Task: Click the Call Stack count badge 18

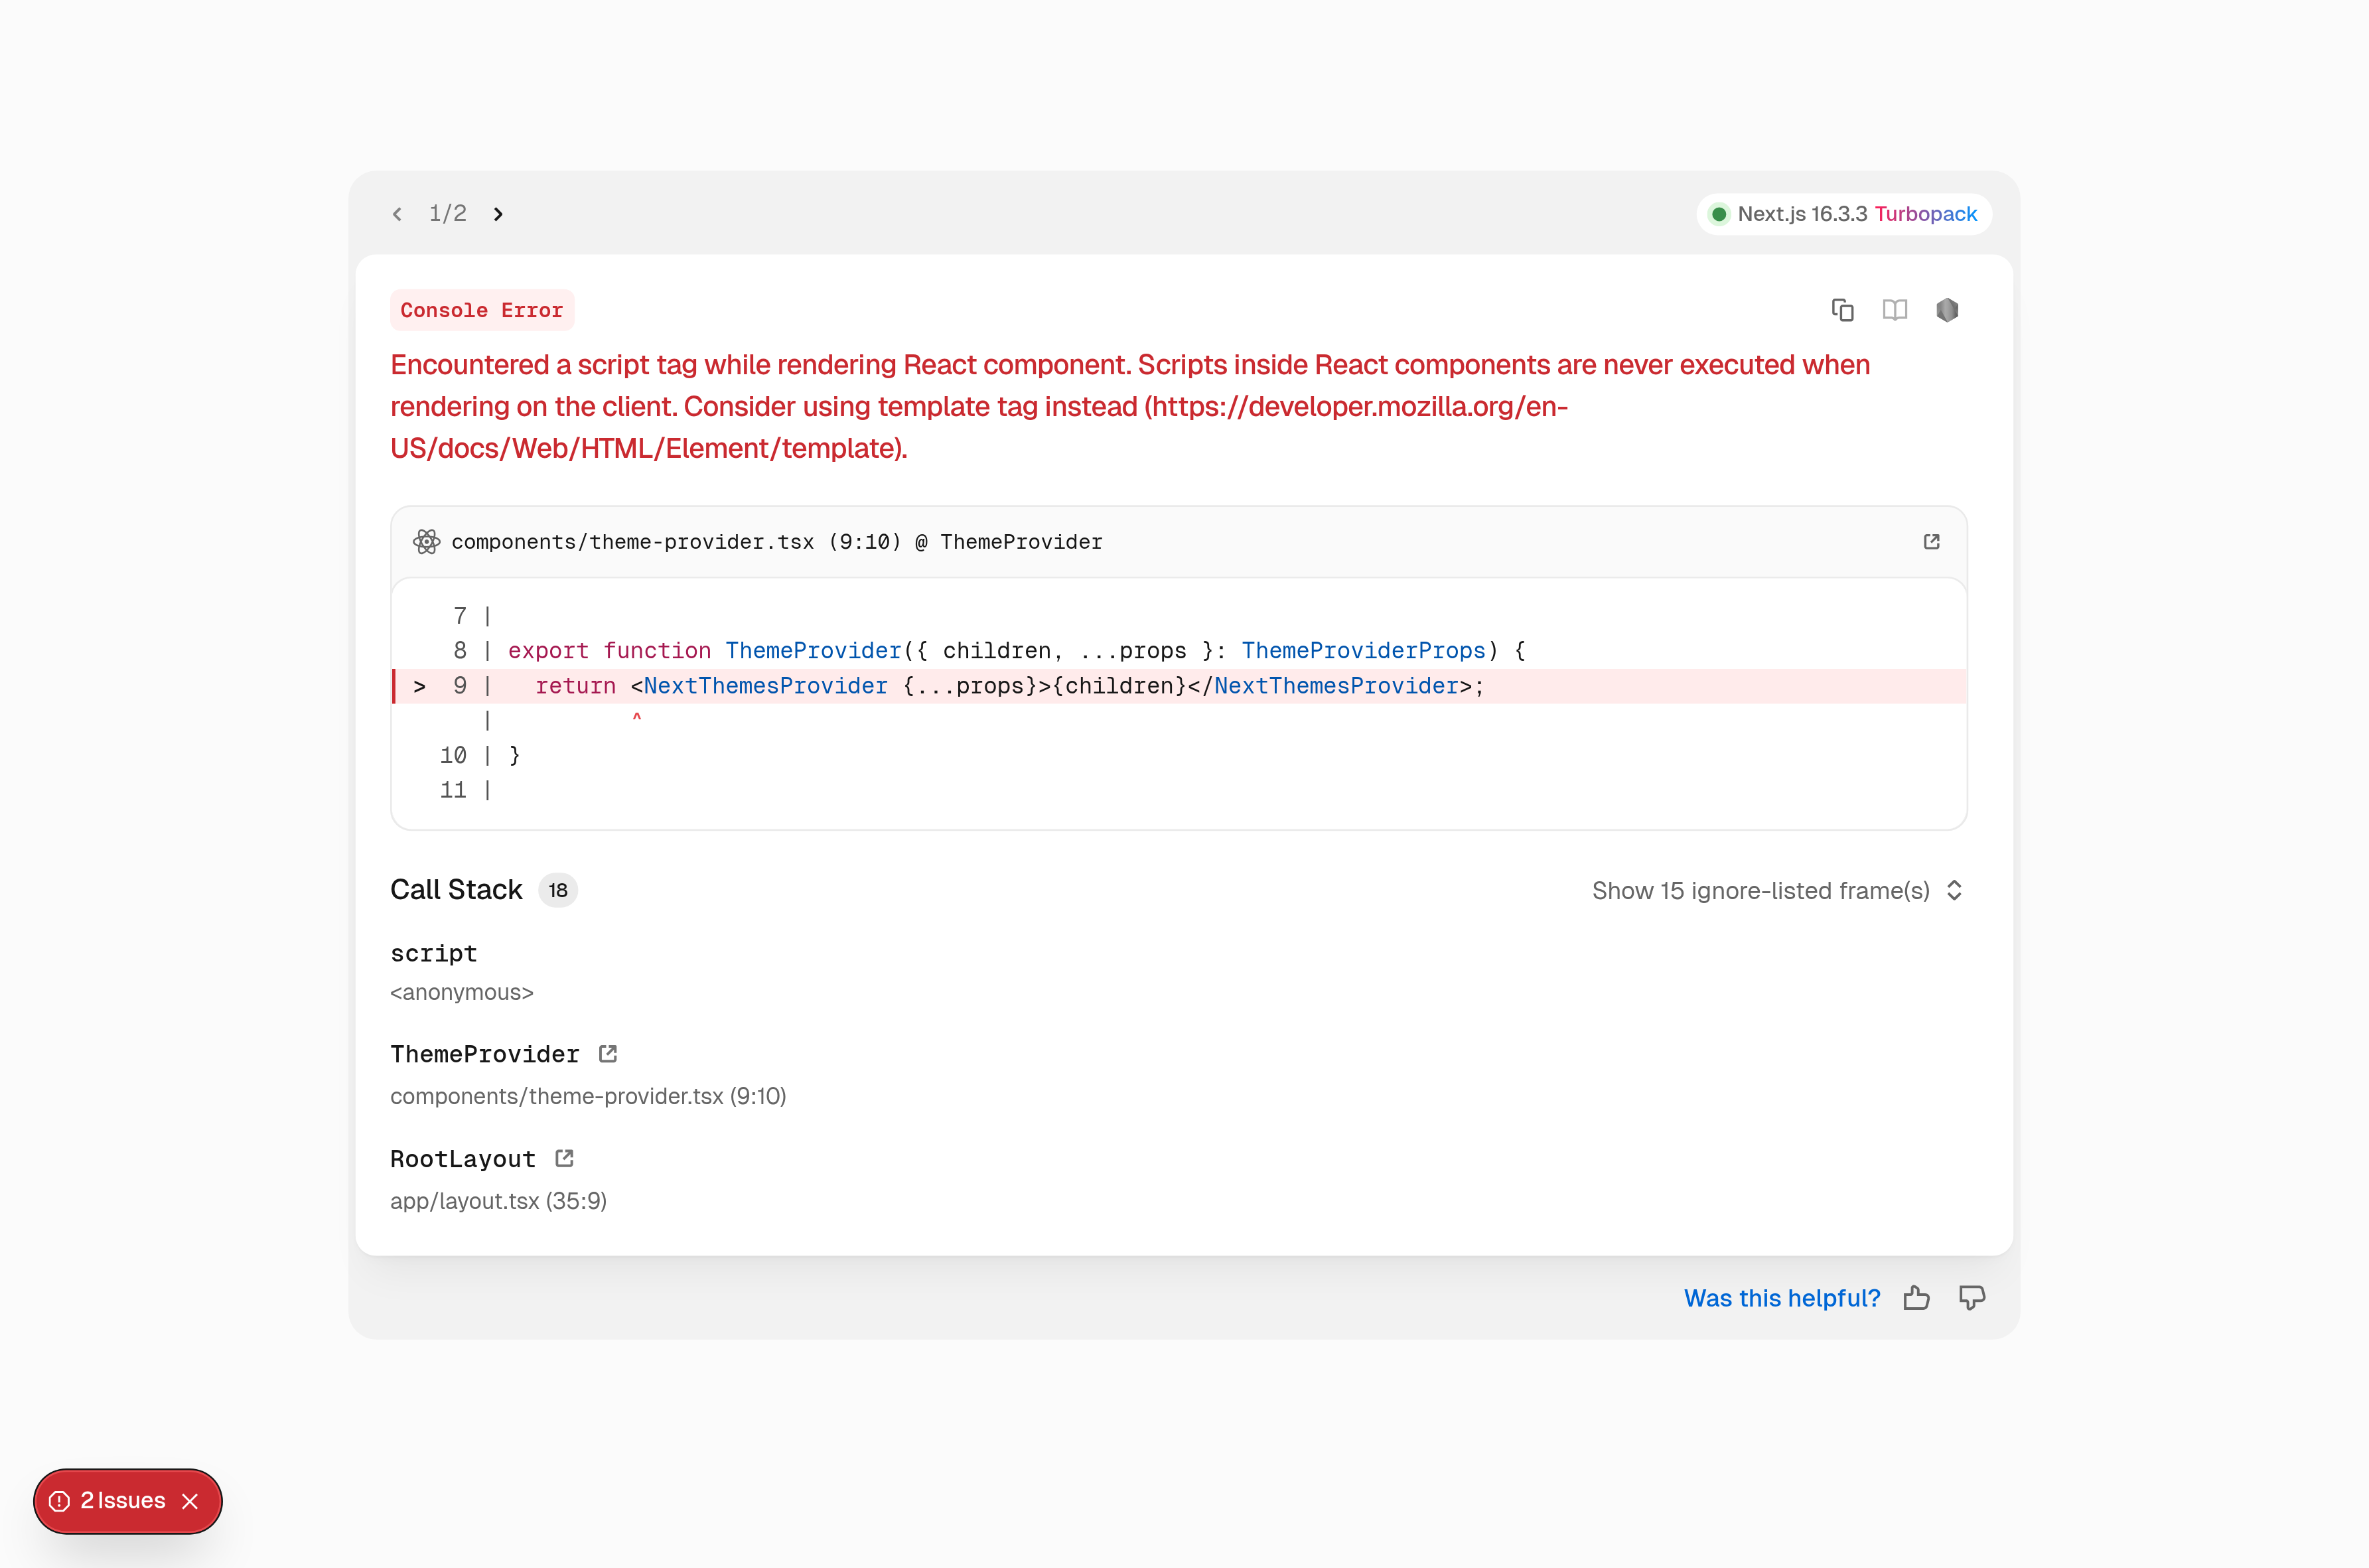Action: point(558,890)
